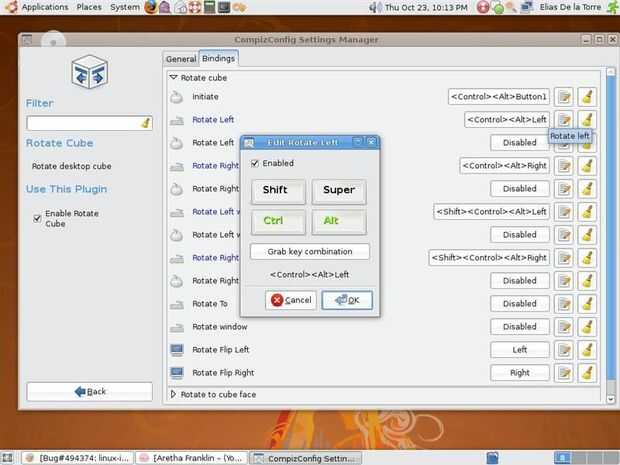Click reset broom for <Control><Alt>Left binding
The width and height of the screenshot is (620, 465).
coord(587,119)
